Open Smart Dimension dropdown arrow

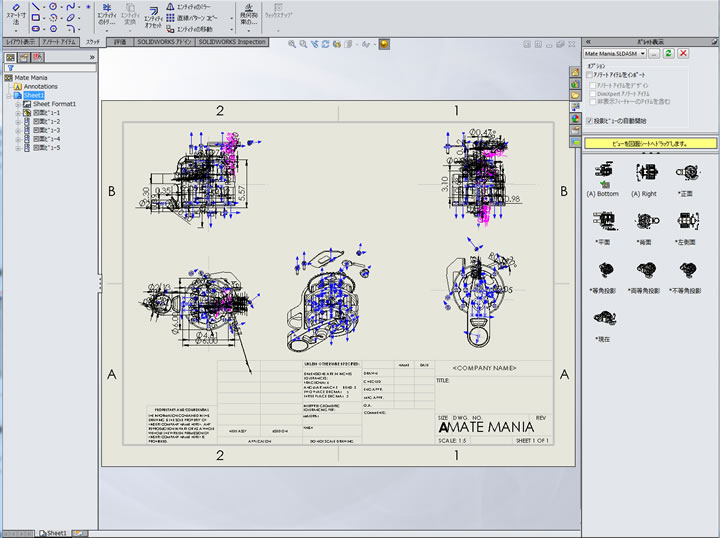[x=16, y=31]
